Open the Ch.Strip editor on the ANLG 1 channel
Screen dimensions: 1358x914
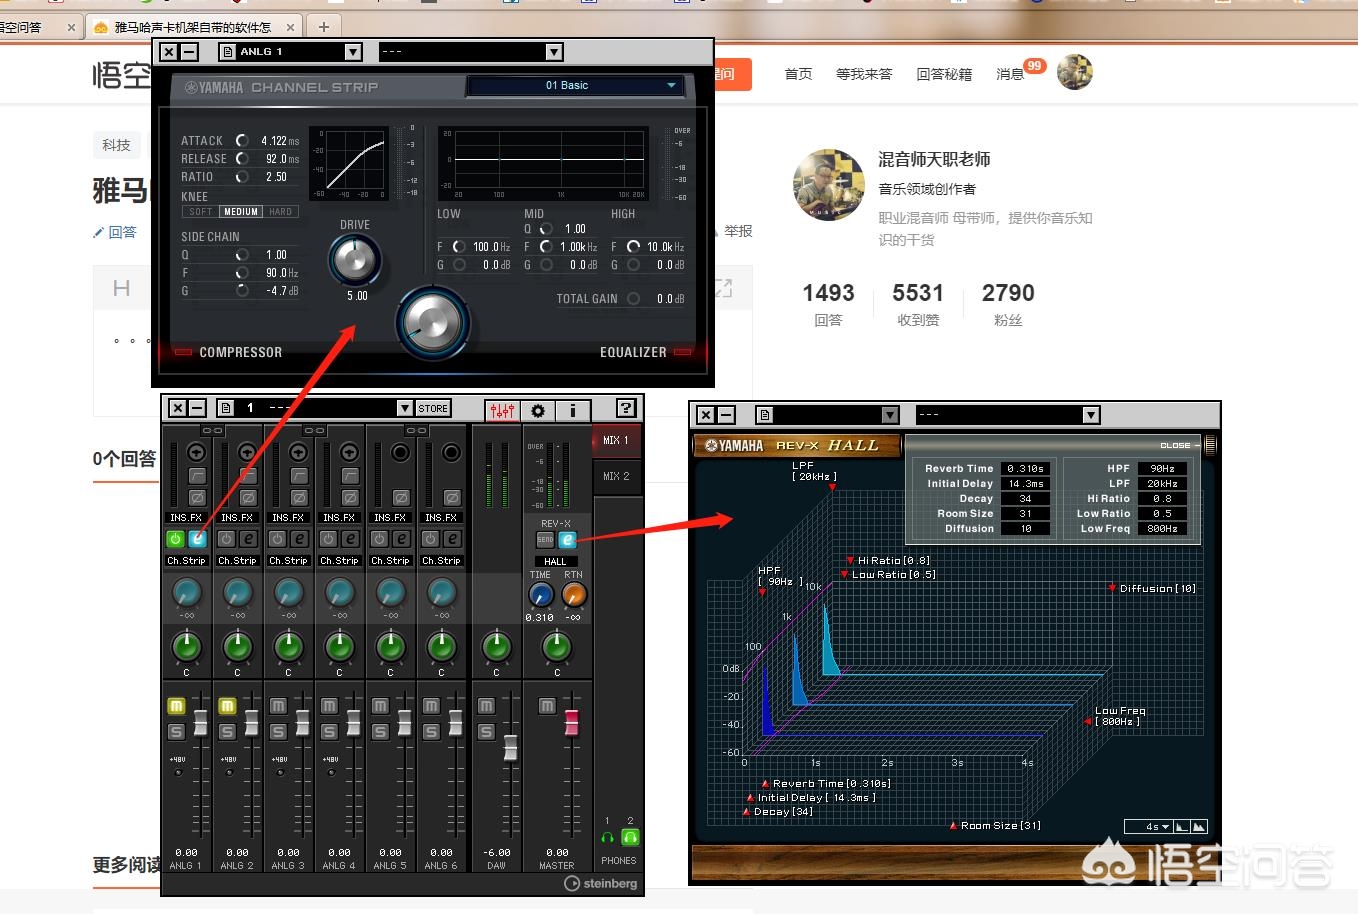tap(198, 539)
